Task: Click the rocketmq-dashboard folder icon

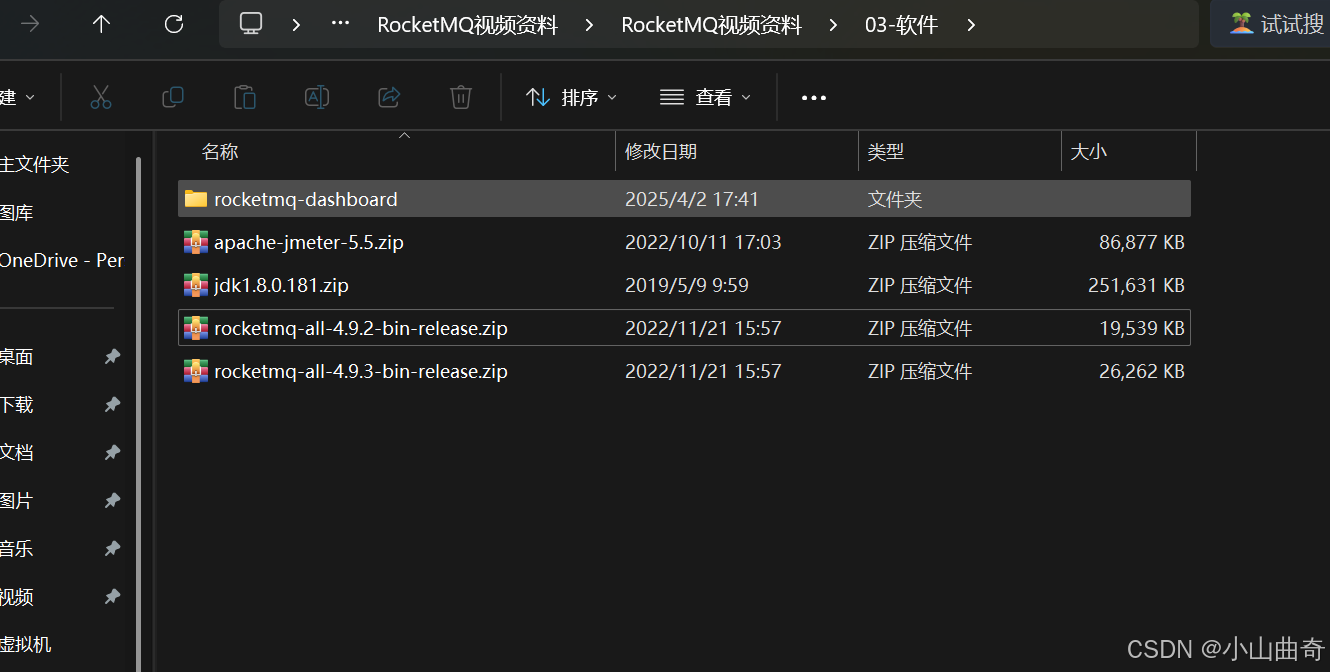Action: (x=196, y=199)
